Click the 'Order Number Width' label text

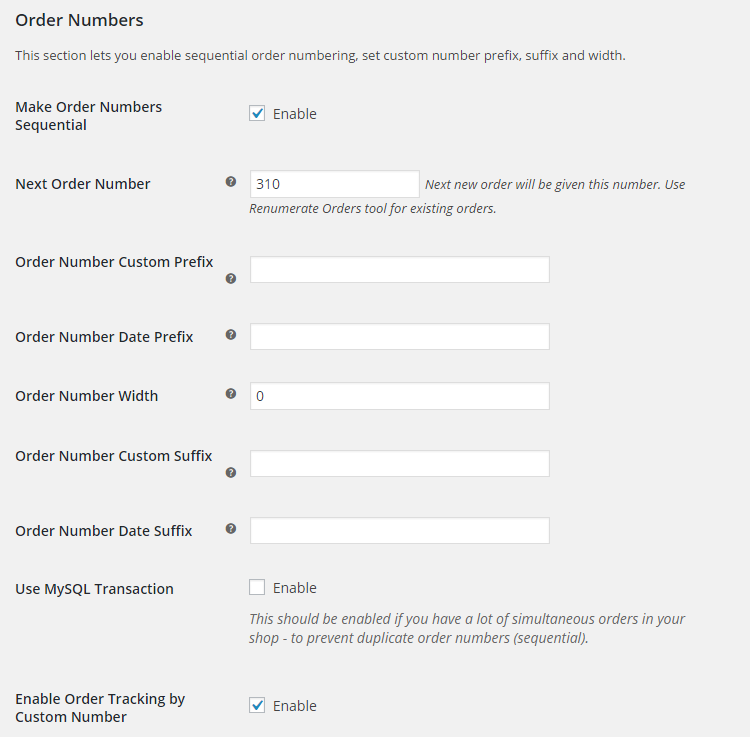(x=87, y=396)
